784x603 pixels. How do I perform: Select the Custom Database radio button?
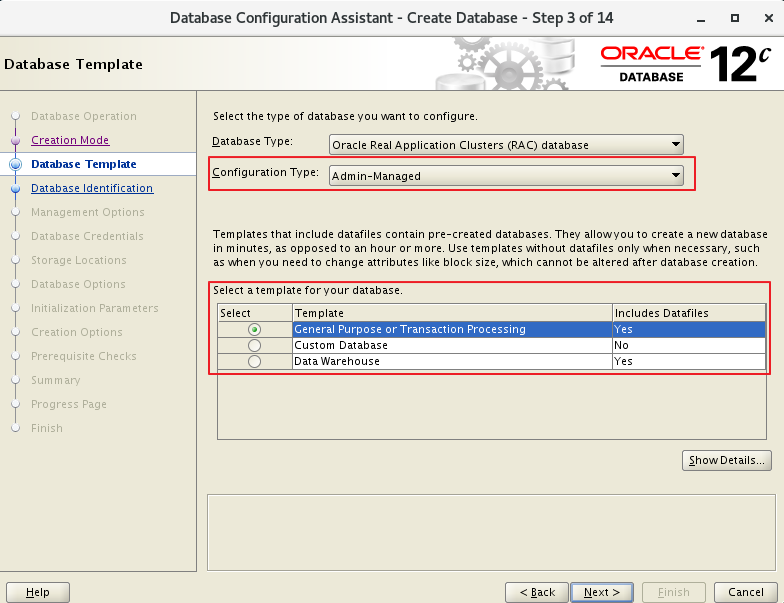[x=254, y=345]
